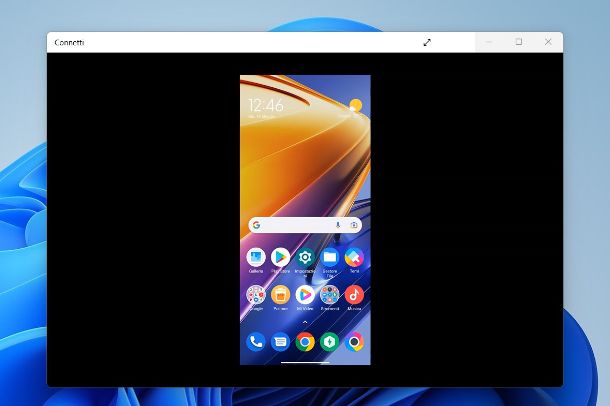The width and height of the screenshot is (610, 406).
Task: Open phone Impostazioni gear app
Action: click(x=305, y=257)
